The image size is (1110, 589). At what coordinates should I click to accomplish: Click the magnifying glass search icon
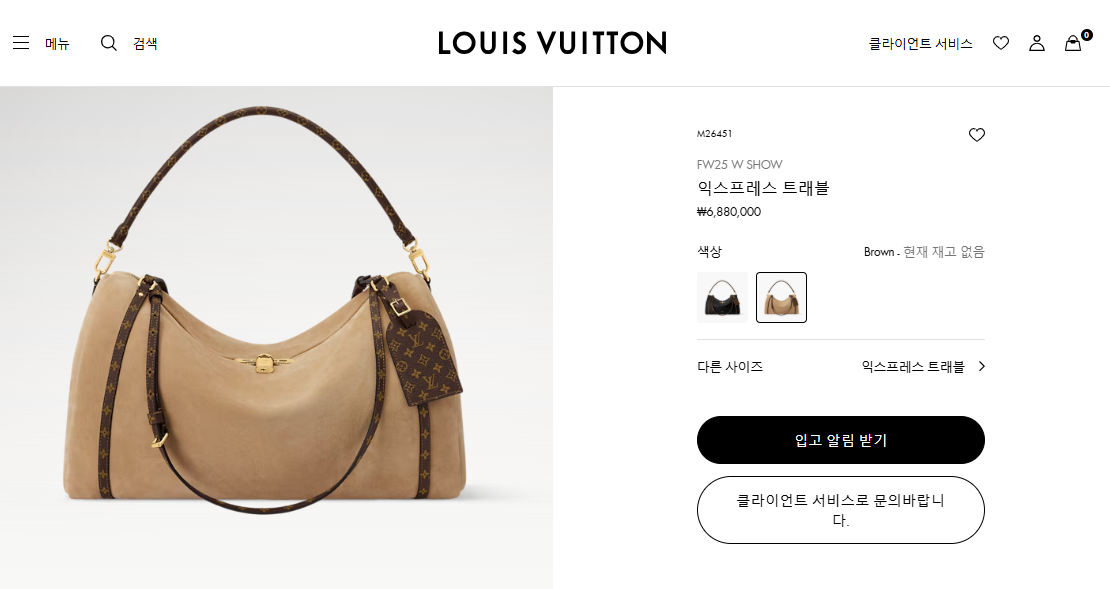pyautogui.click(x=108, y=43)
